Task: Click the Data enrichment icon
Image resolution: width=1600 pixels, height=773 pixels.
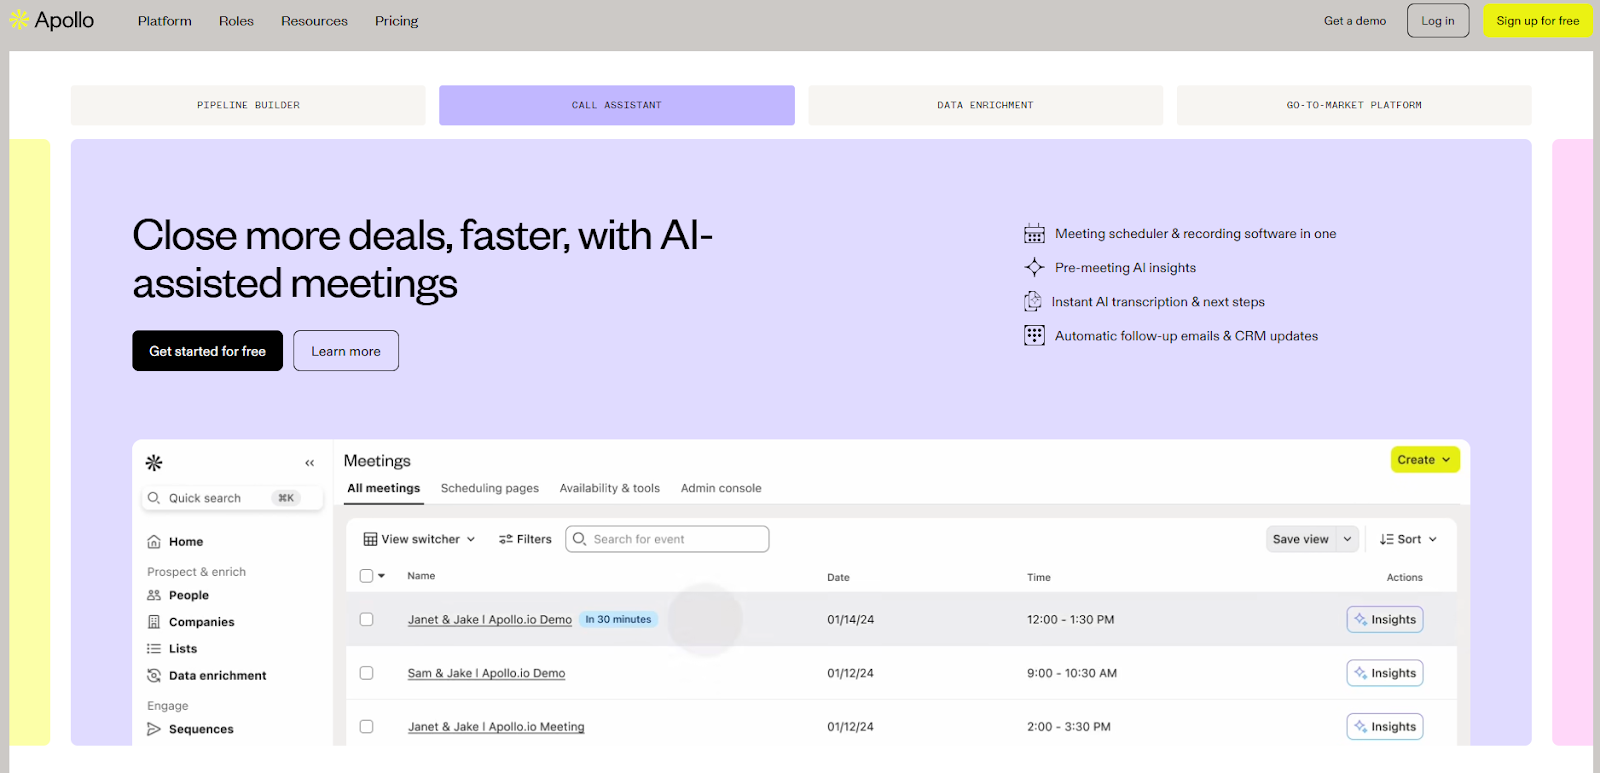Action: coord(154,676)
